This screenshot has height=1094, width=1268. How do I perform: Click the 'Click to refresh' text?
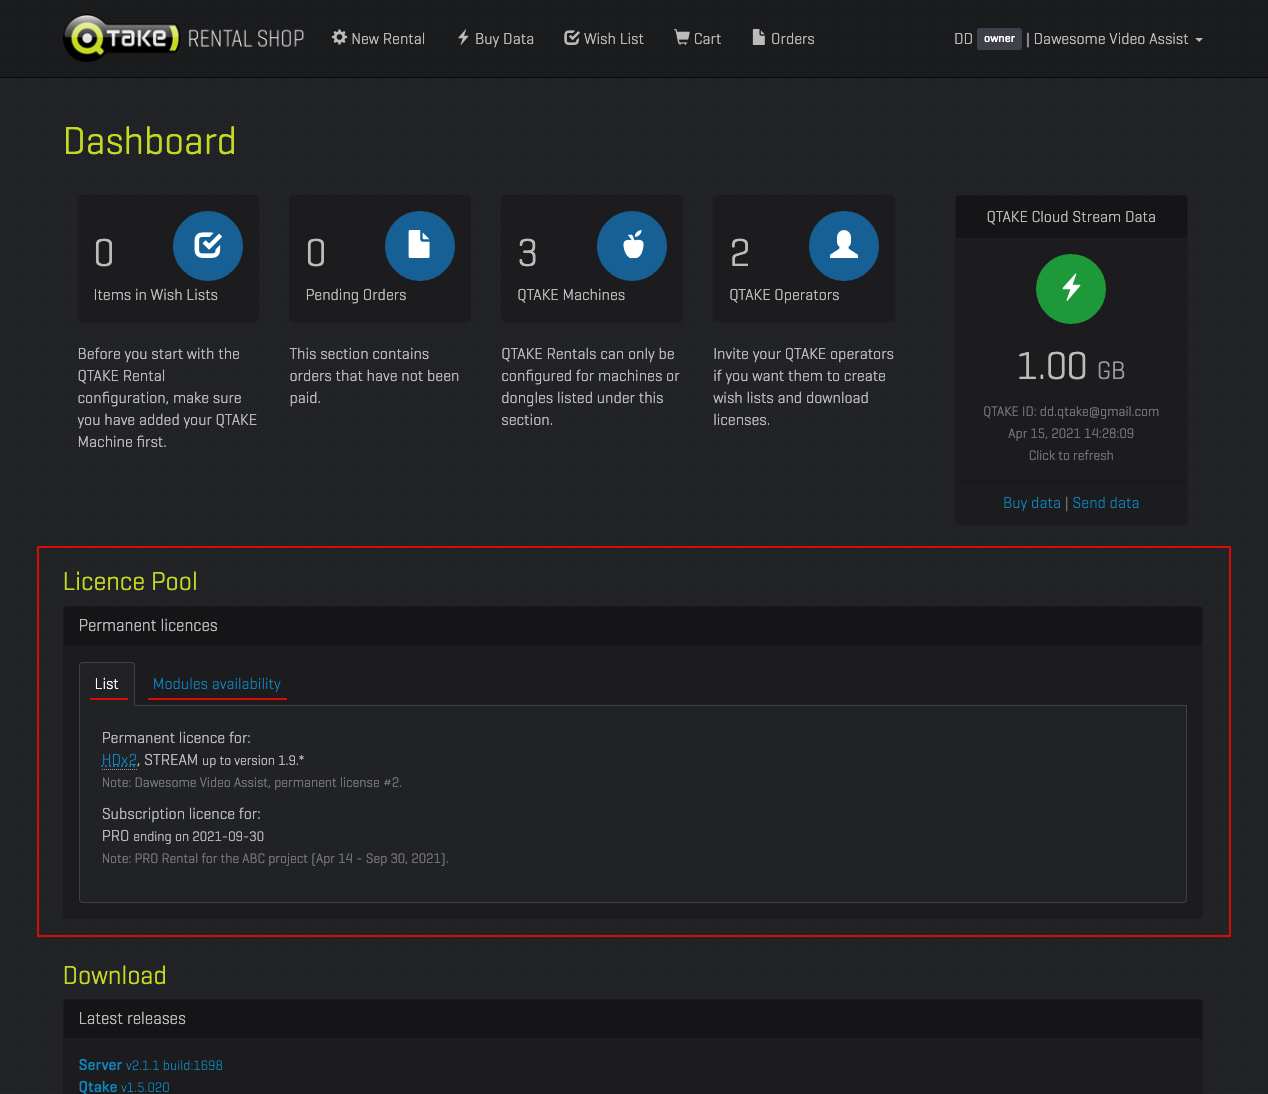pos(1071,455)
